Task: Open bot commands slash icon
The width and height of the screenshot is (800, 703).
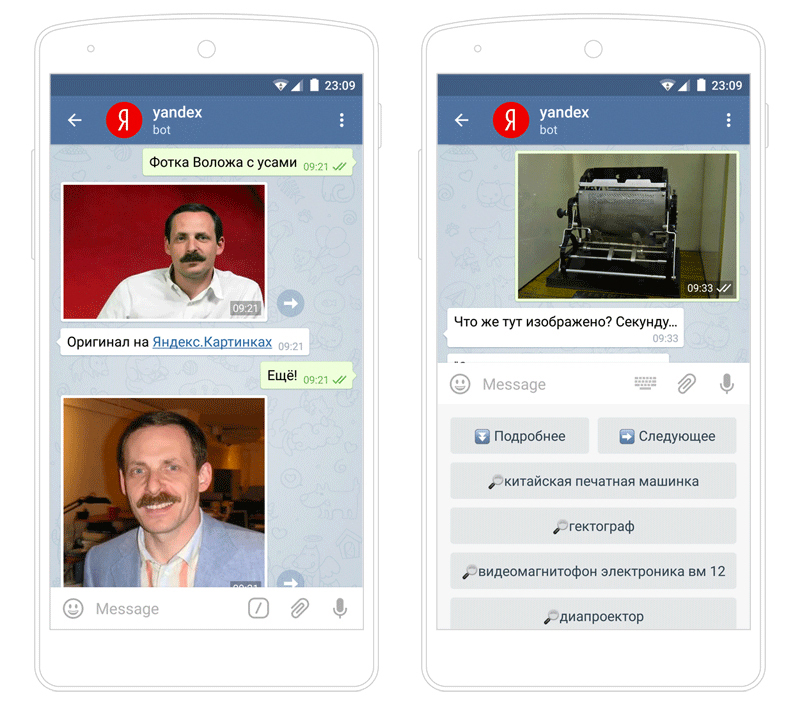Action: tap(258, 608)
